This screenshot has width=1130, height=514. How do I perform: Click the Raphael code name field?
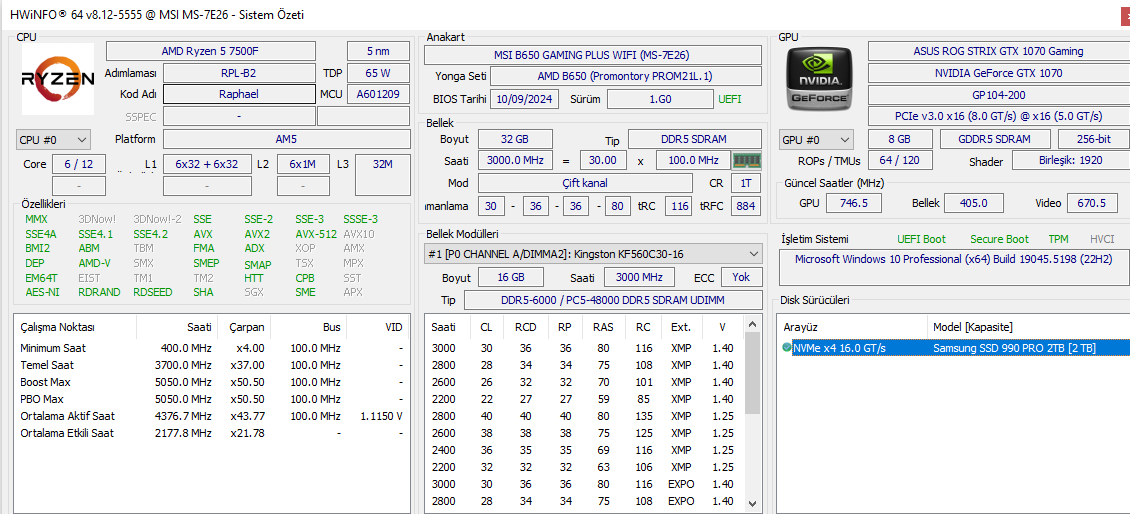point(238,94)
